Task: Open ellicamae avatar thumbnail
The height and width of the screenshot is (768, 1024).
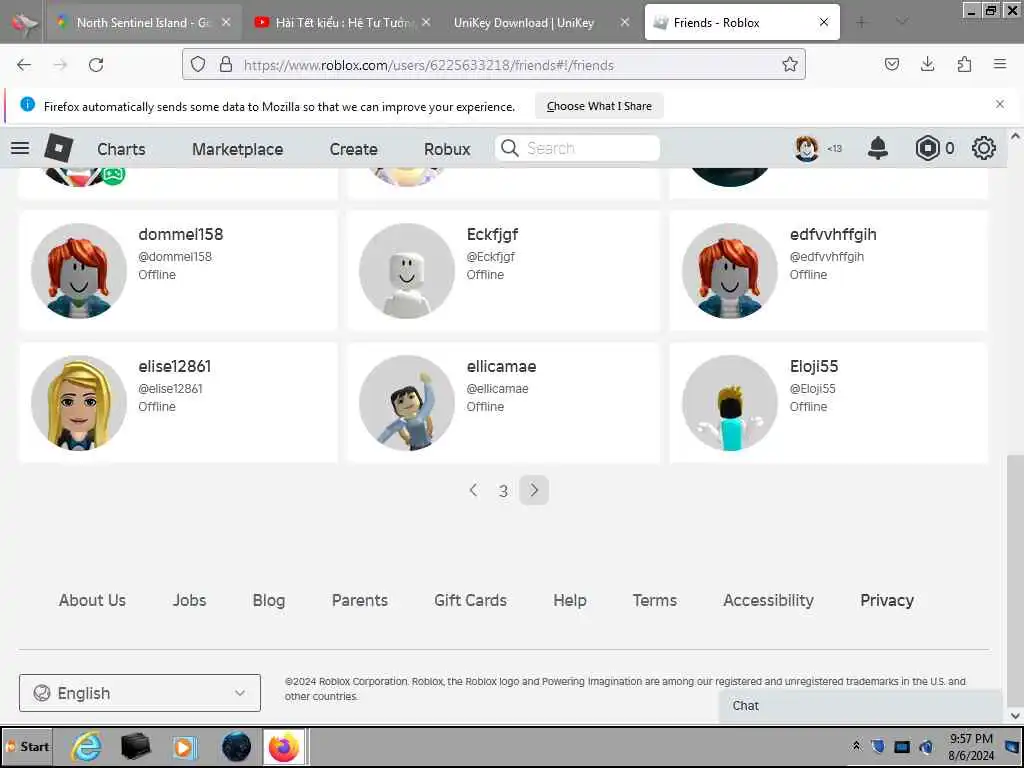Action: tap(407, 403)
